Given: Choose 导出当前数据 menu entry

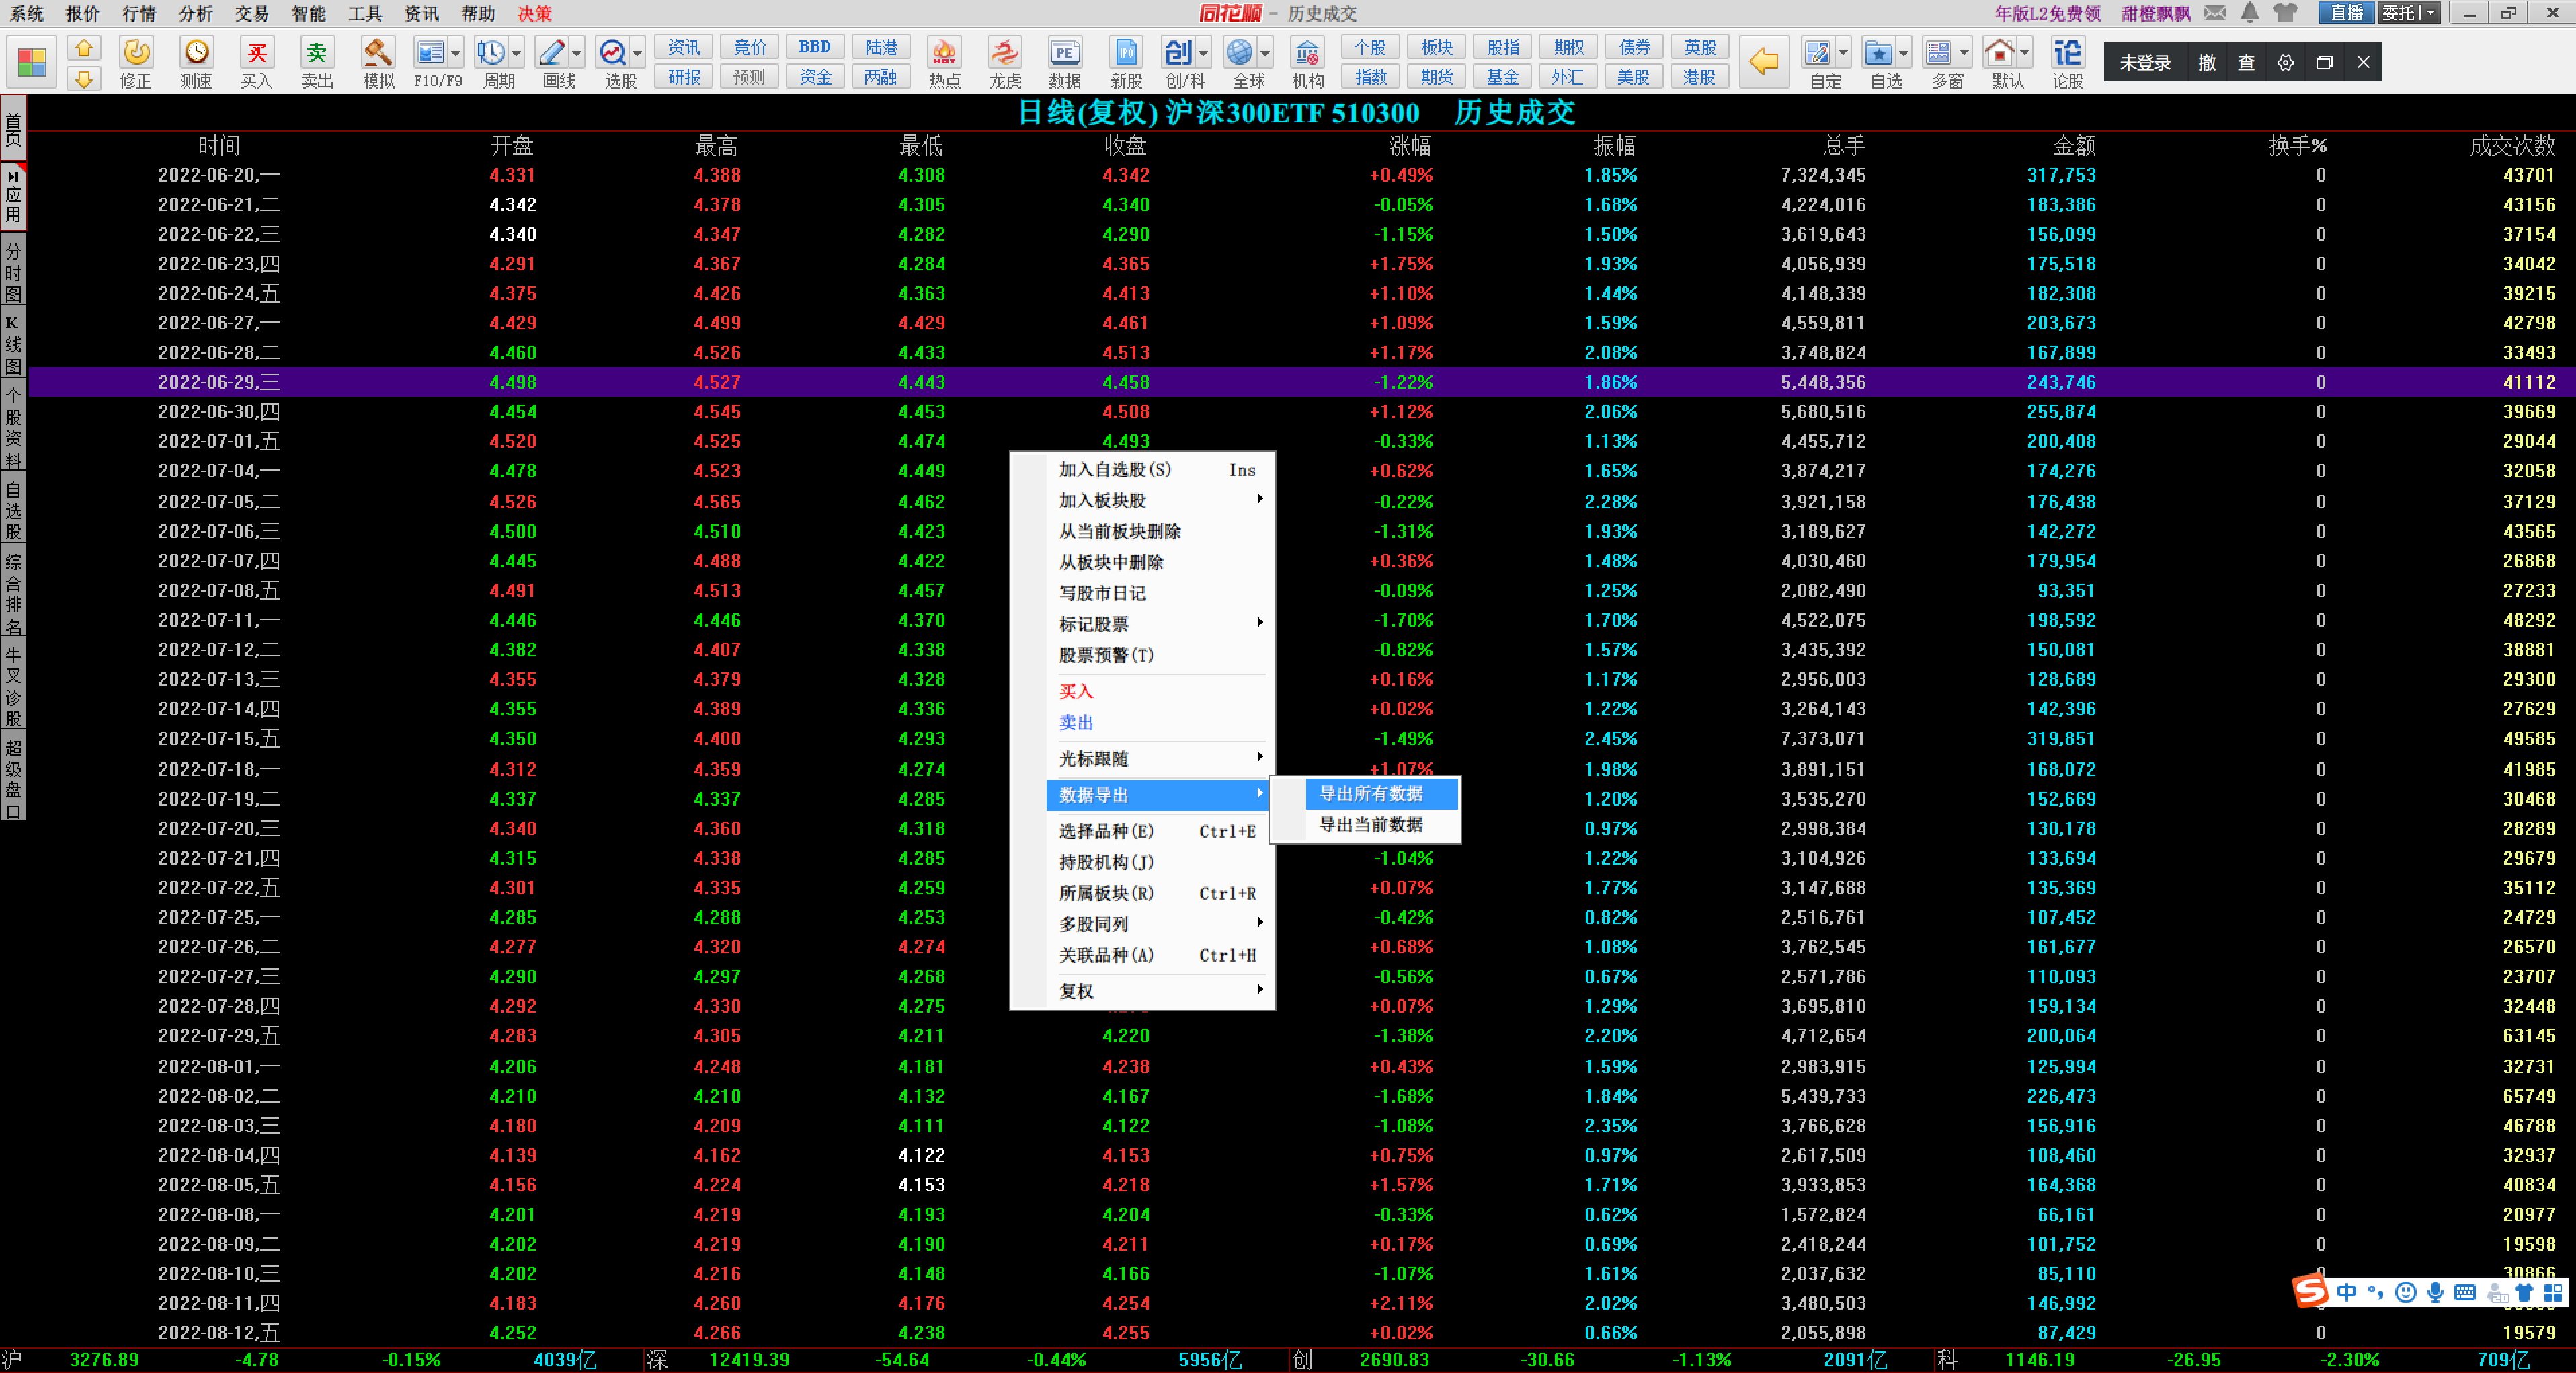Looking at the screenshot, I should pos(1371,825).
